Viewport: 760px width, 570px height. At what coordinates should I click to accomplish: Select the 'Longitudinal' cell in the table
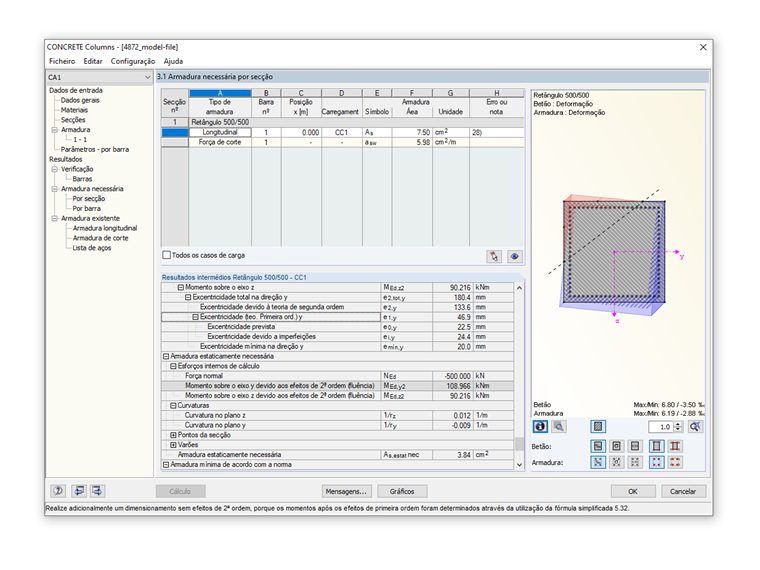tap(220, 132)
